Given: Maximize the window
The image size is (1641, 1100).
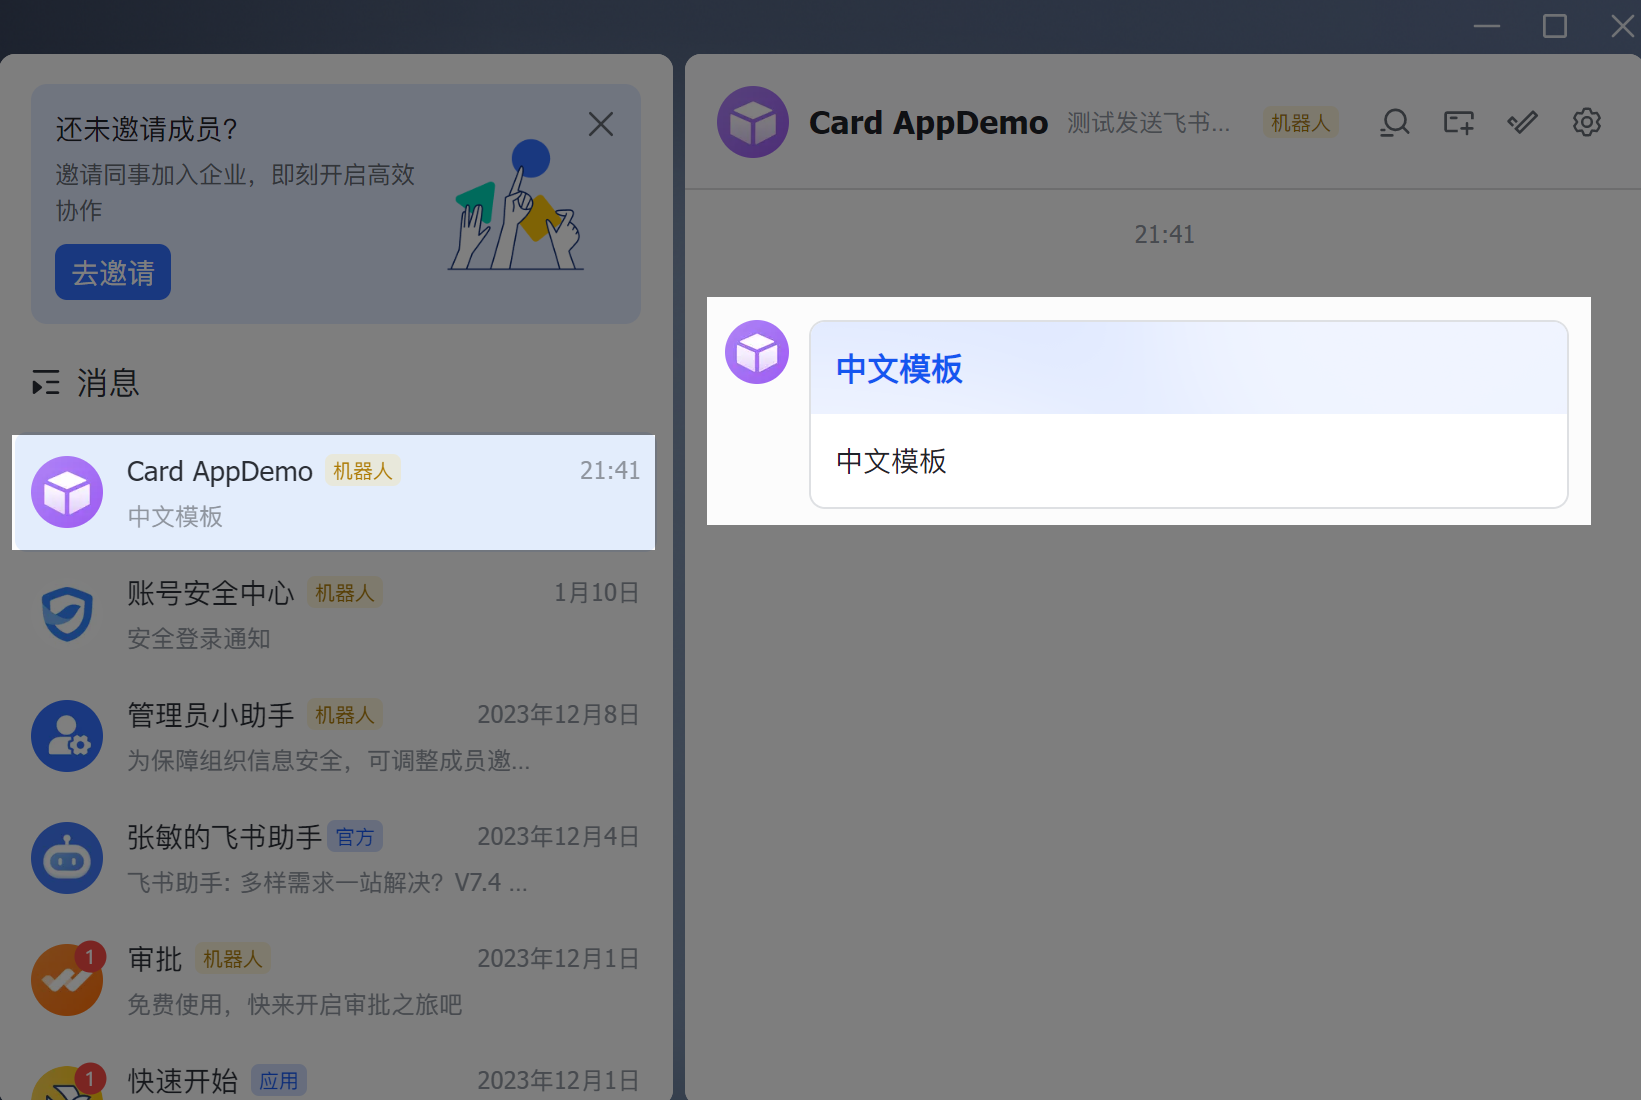Looking at the screenshot, I should click(1555, 26).
